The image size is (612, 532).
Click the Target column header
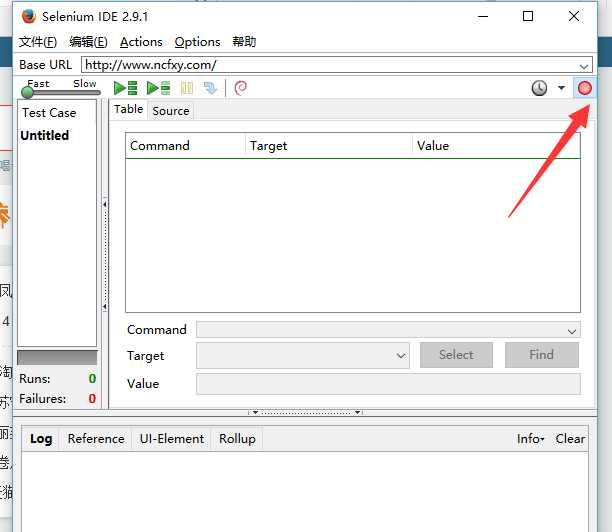pos(329,146)
